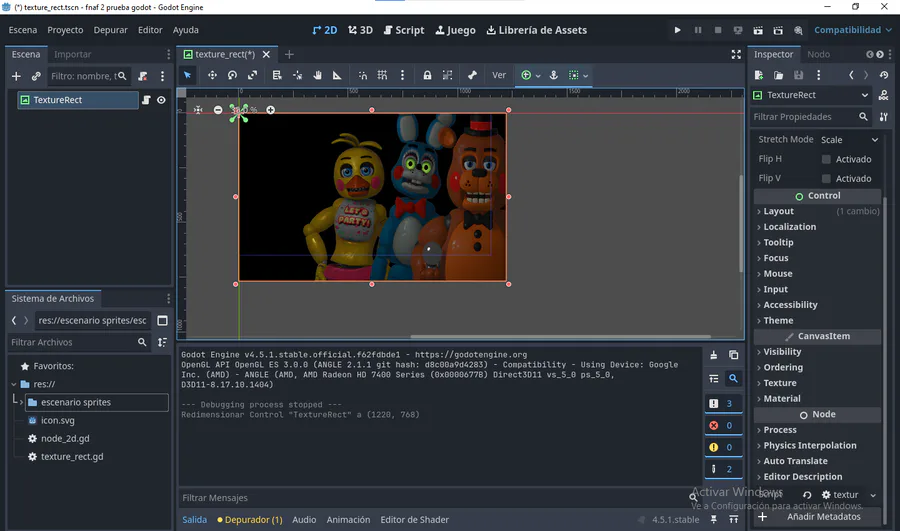Expand escenario sprites folder in file tree

[x=21, y=402]
